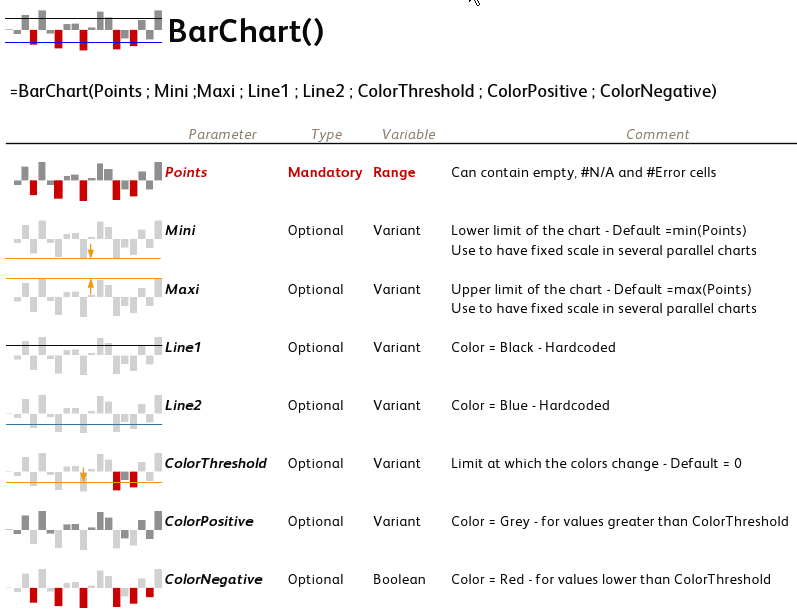Click the BarChart() heading text
This screenshot has width=797, height=612.
[x=245, y=32]
